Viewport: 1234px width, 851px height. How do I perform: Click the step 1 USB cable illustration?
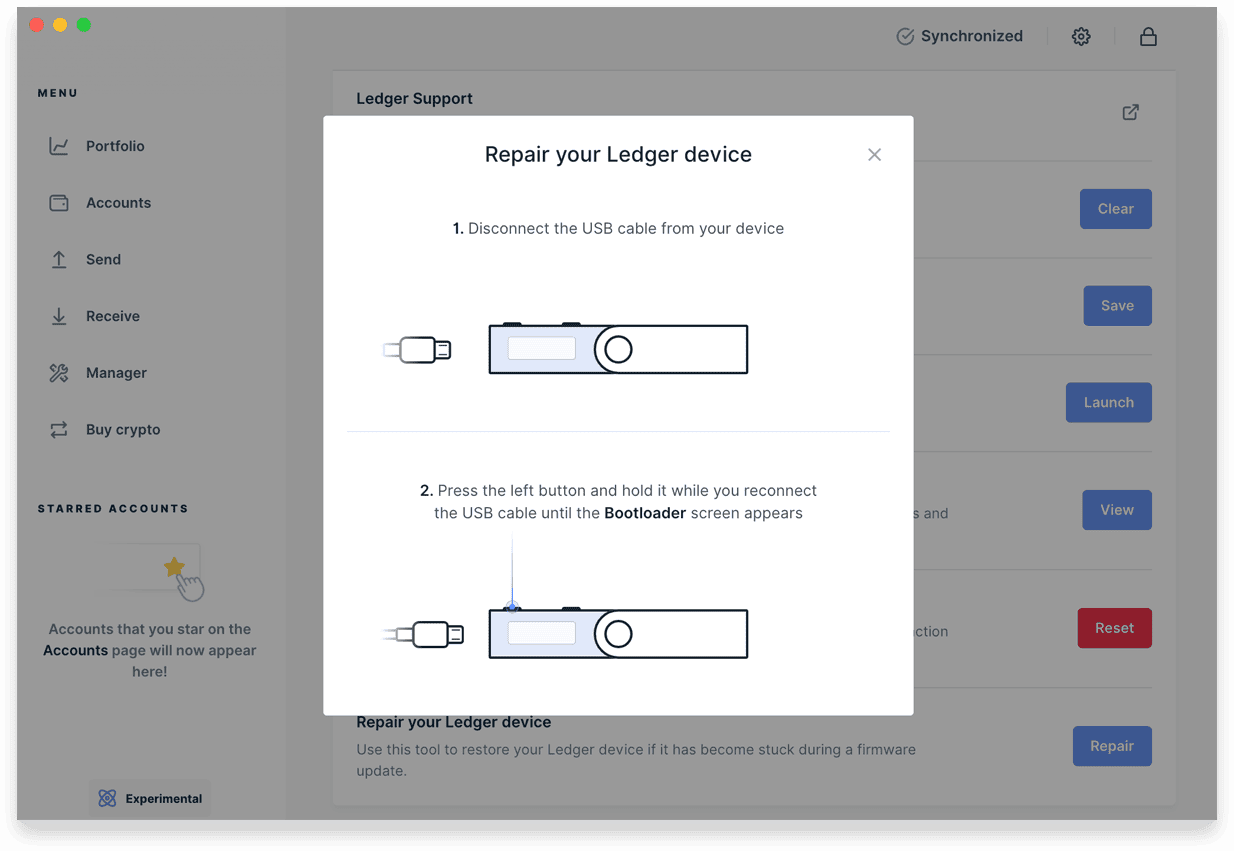tap(417, 350)
